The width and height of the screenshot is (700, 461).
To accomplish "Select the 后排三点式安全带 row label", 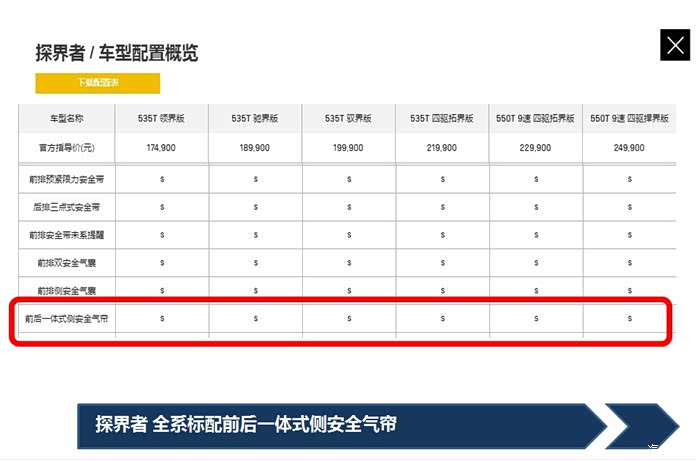I will click(67, 207).
